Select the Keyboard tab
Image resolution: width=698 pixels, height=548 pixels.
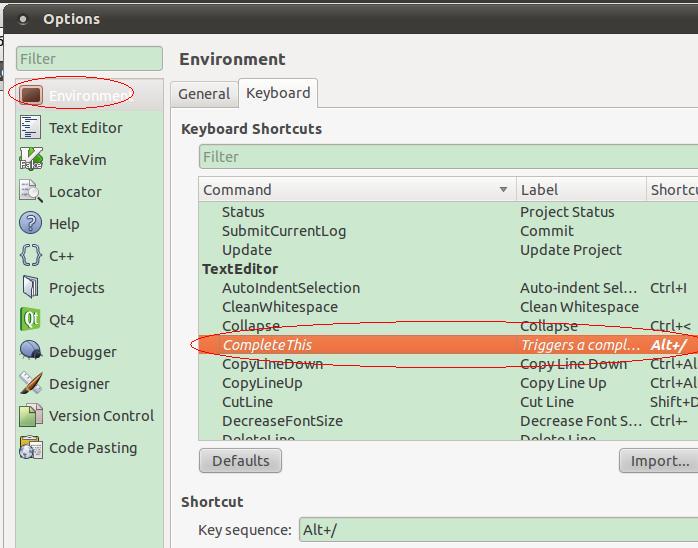(278, 93)
